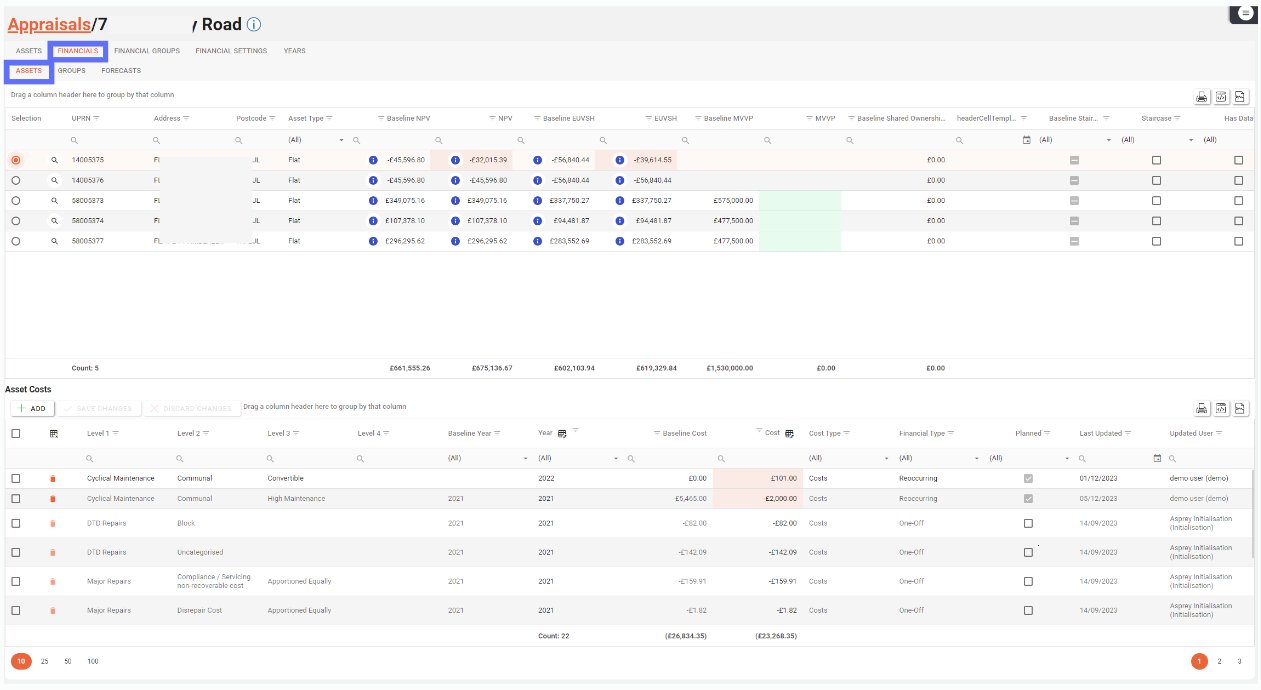The height and width of the screenshot is (690, 1261).
Task: Click the icon next to Year column header
Action: (x=563, y=433)
